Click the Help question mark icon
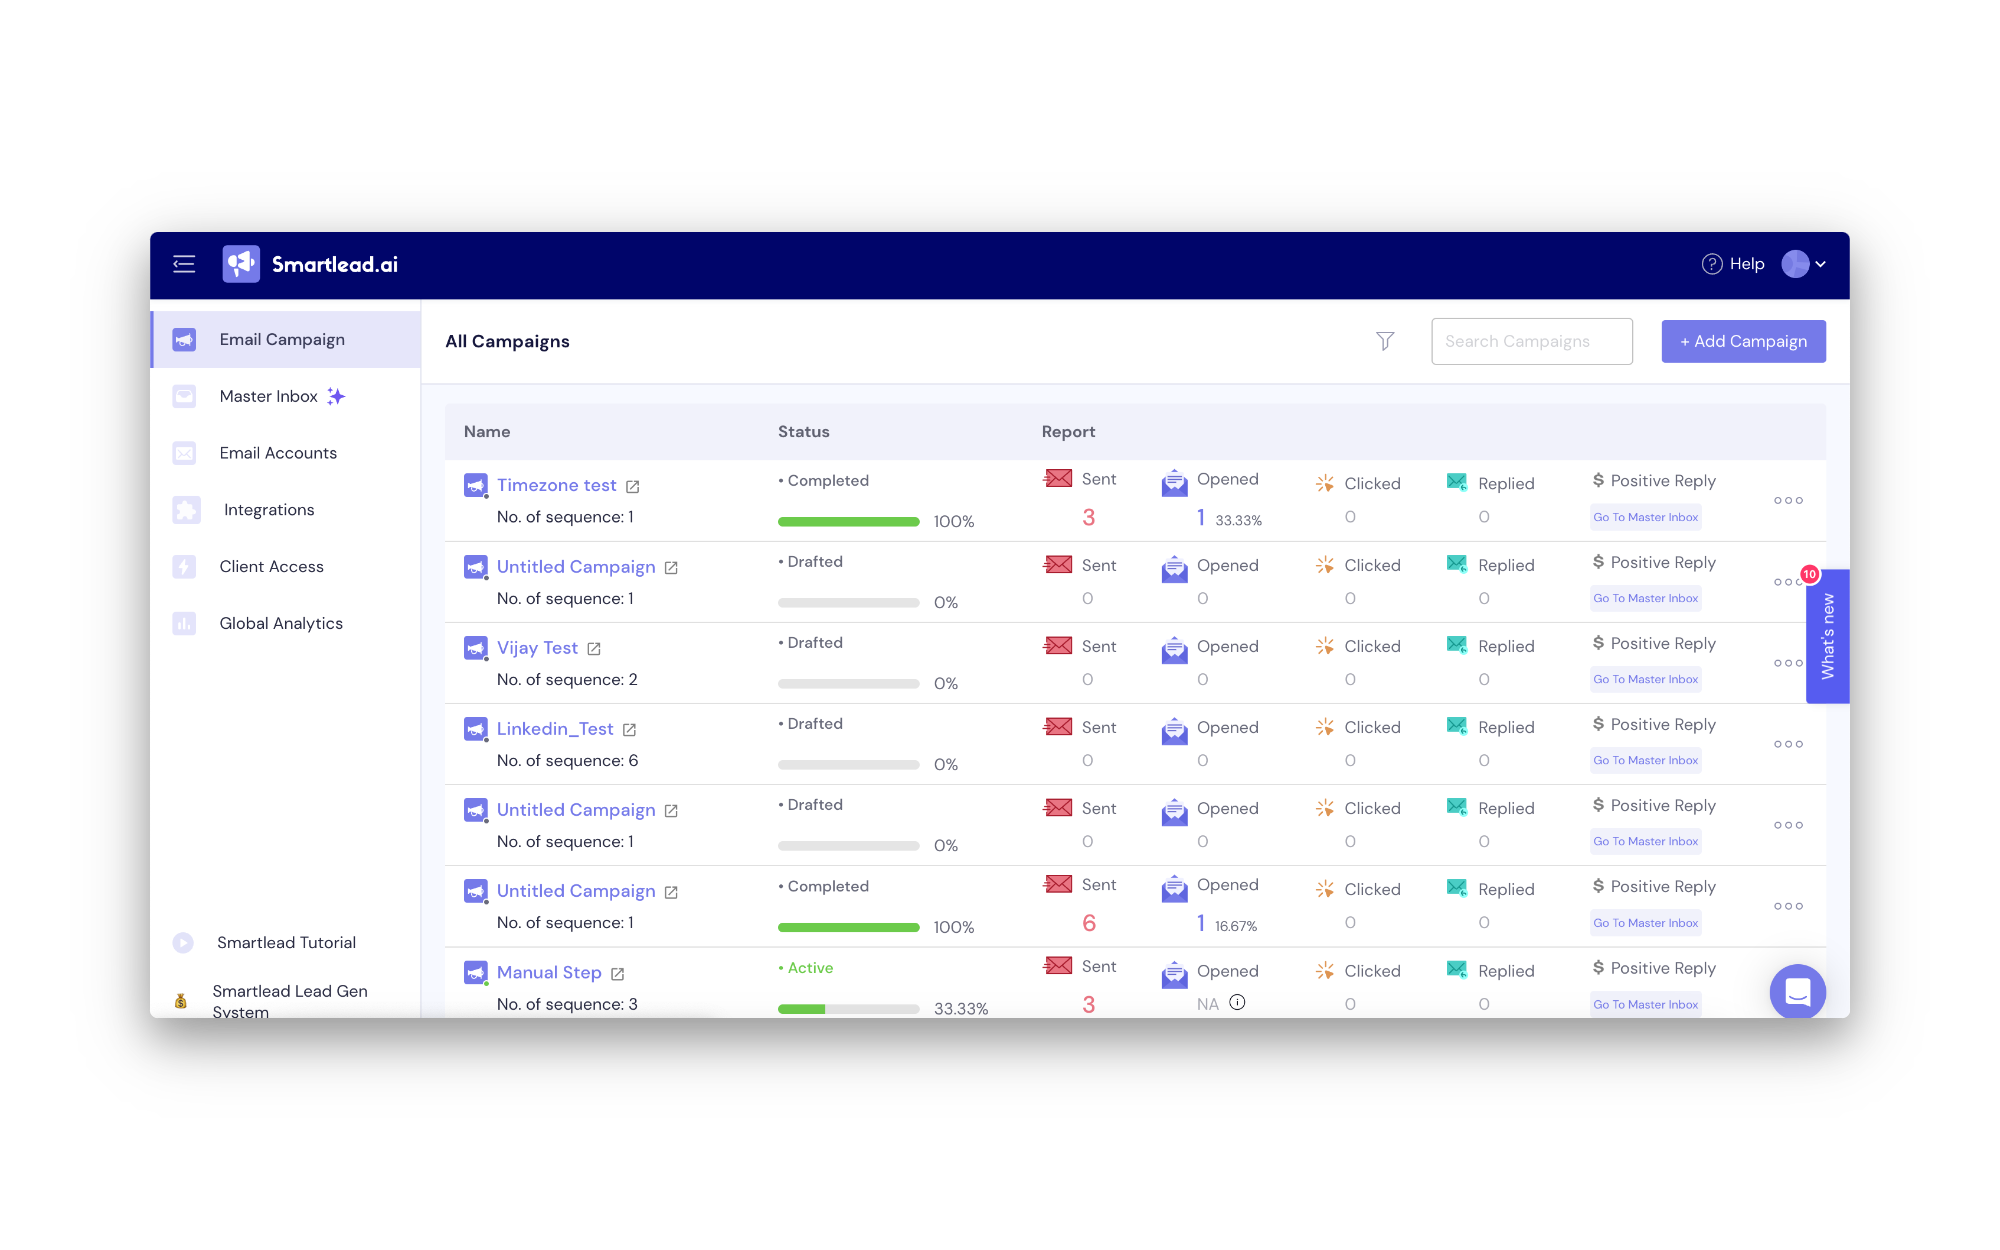This screenshot has height=1250, width=2000. coord(1712,264)
